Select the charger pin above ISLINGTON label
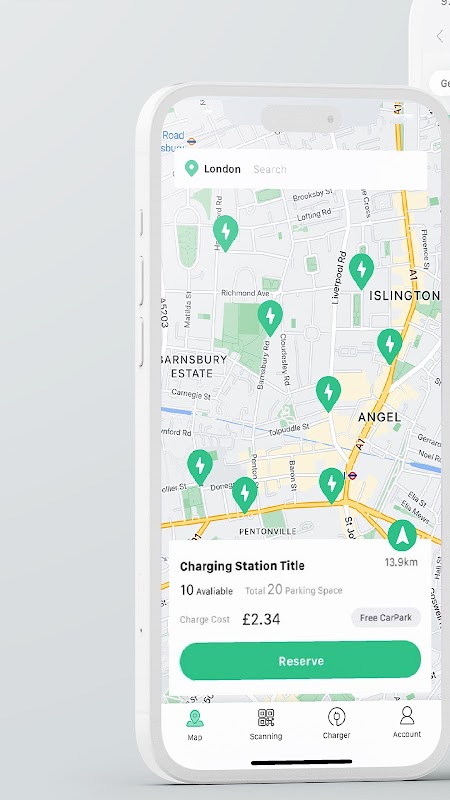Screen dimensions: 450x800 point(362,271)
